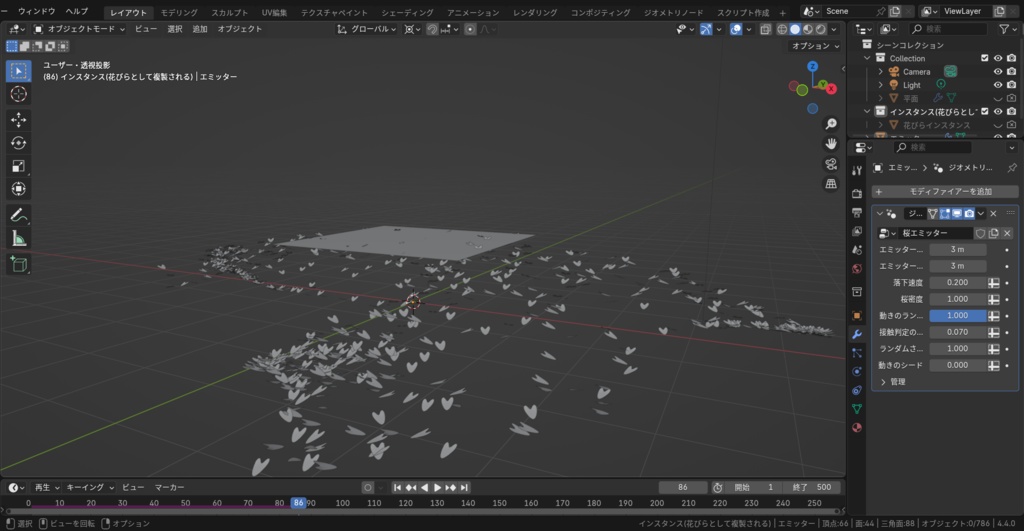Switch to solid viewport shading

795,29
